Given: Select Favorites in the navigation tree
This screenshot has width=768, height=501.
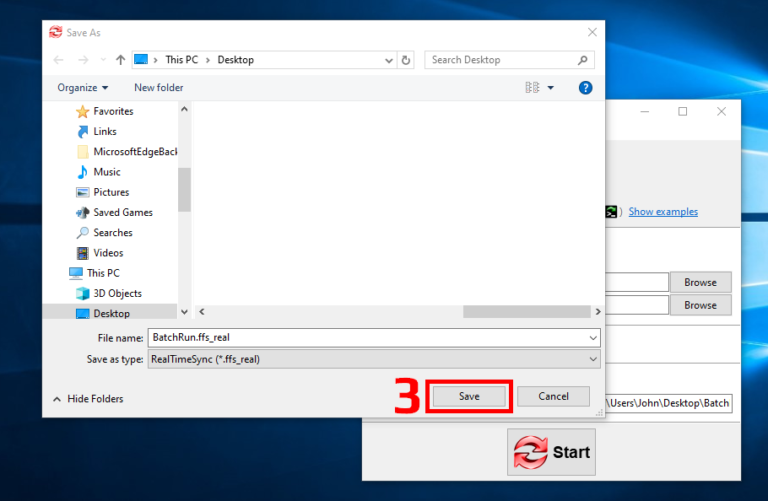Looking at the screenshot, I should click(x=113, y=111).
